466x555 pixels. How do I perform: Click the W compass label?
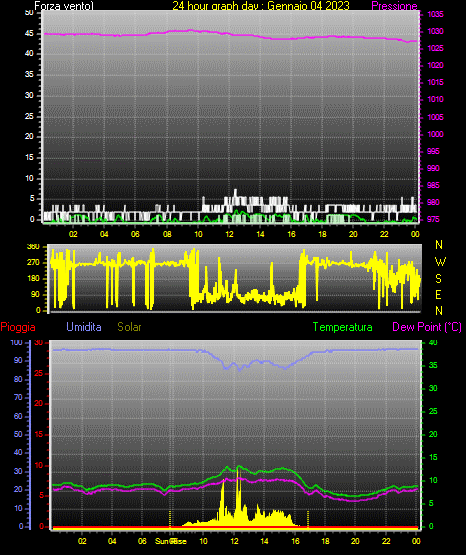coord(440,262)
